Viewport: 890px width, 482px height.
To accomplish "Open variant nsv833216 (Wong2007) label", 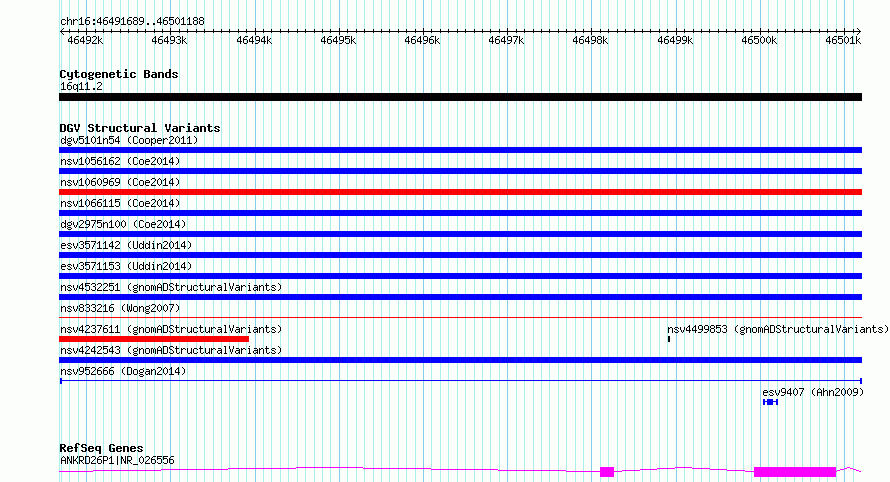I will pyautogui.click(x=120, y=308).
